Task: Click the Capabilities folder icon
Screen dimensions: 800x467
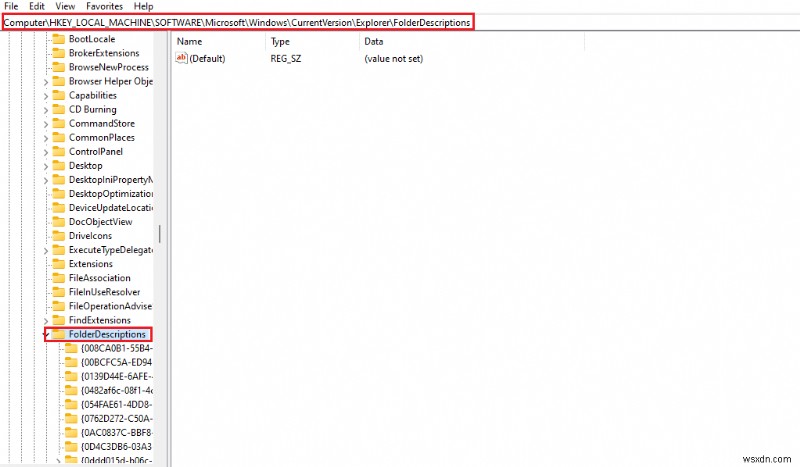Action: point(59,95)
